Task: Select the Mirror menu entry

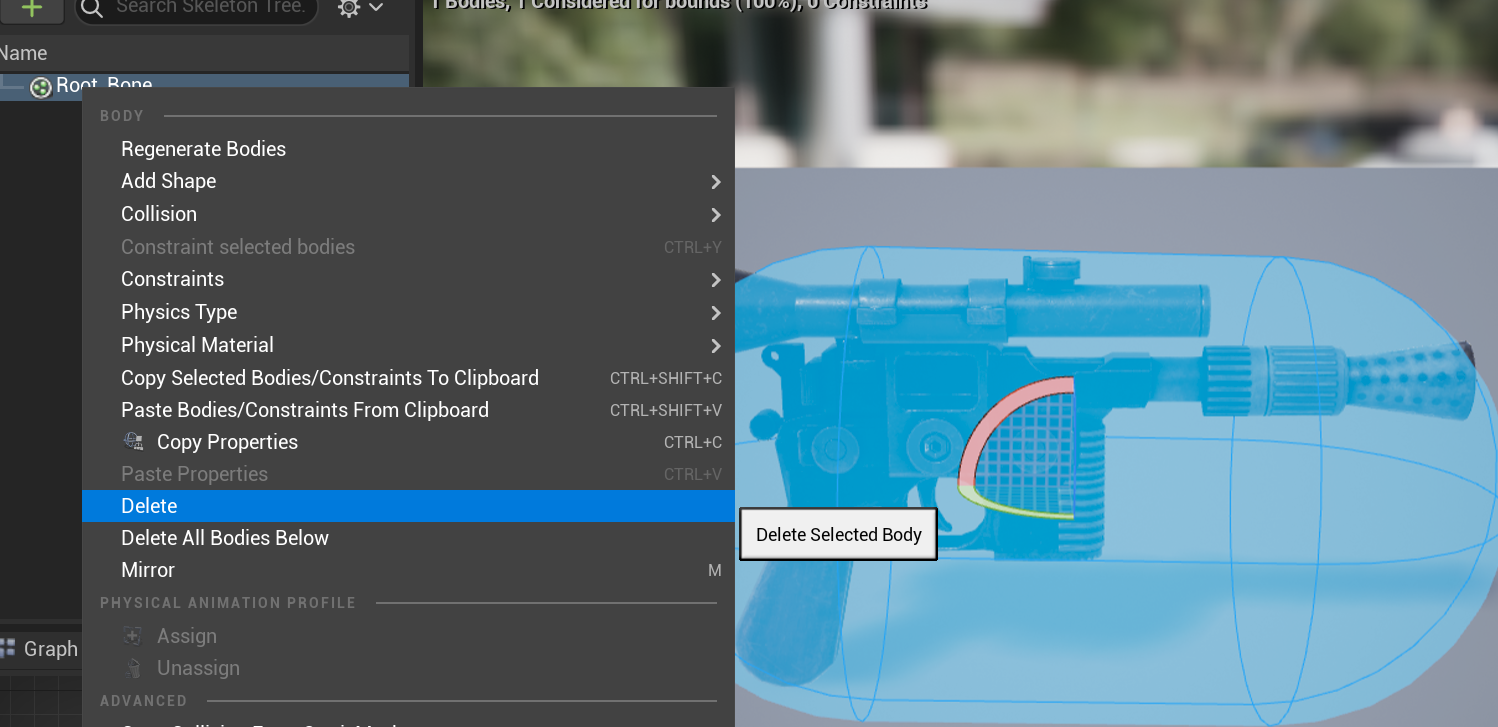Action: pyautogui.click(x=408, y=570)
